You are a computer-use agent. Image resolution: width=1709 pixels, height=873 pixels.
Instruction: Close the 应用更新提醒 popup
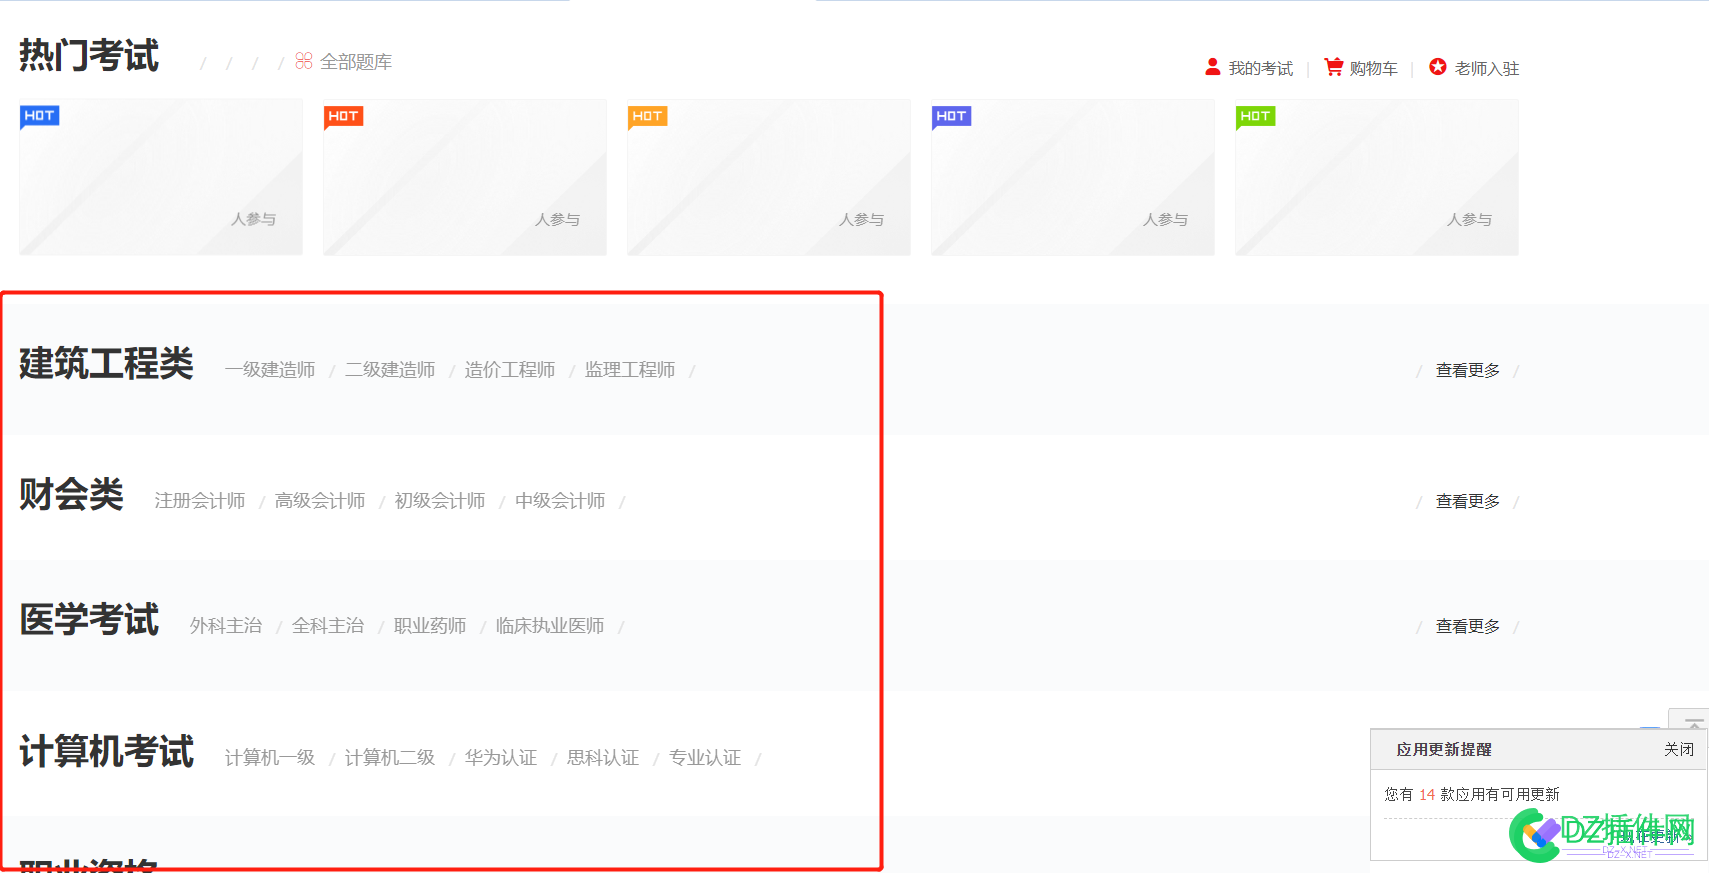point(1678,749)
